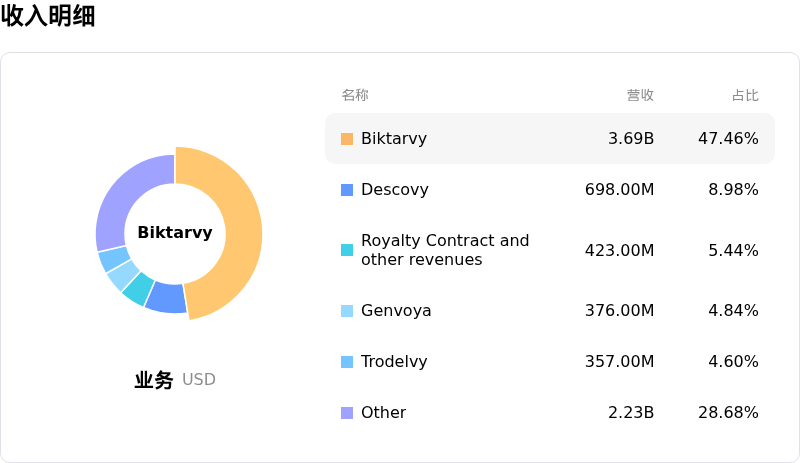
Task: Select the Genvoya row label
Action: [396, 311]
